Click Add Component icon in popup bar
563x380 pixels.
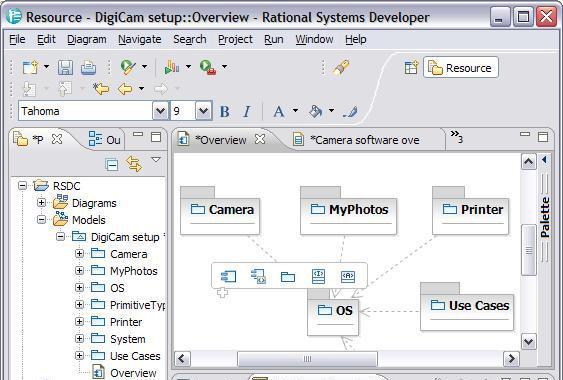click(228, 276)
